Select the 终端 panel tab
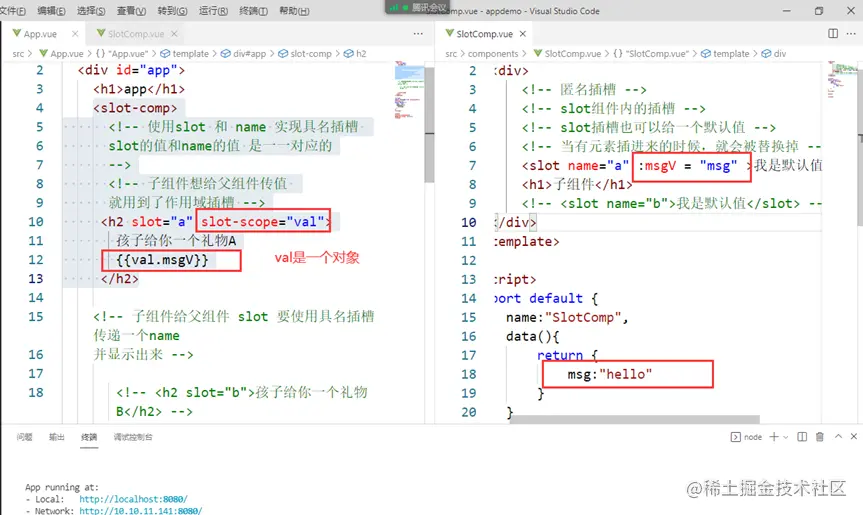Viewport: 863px width, 515px height. [x=89, y=437]
